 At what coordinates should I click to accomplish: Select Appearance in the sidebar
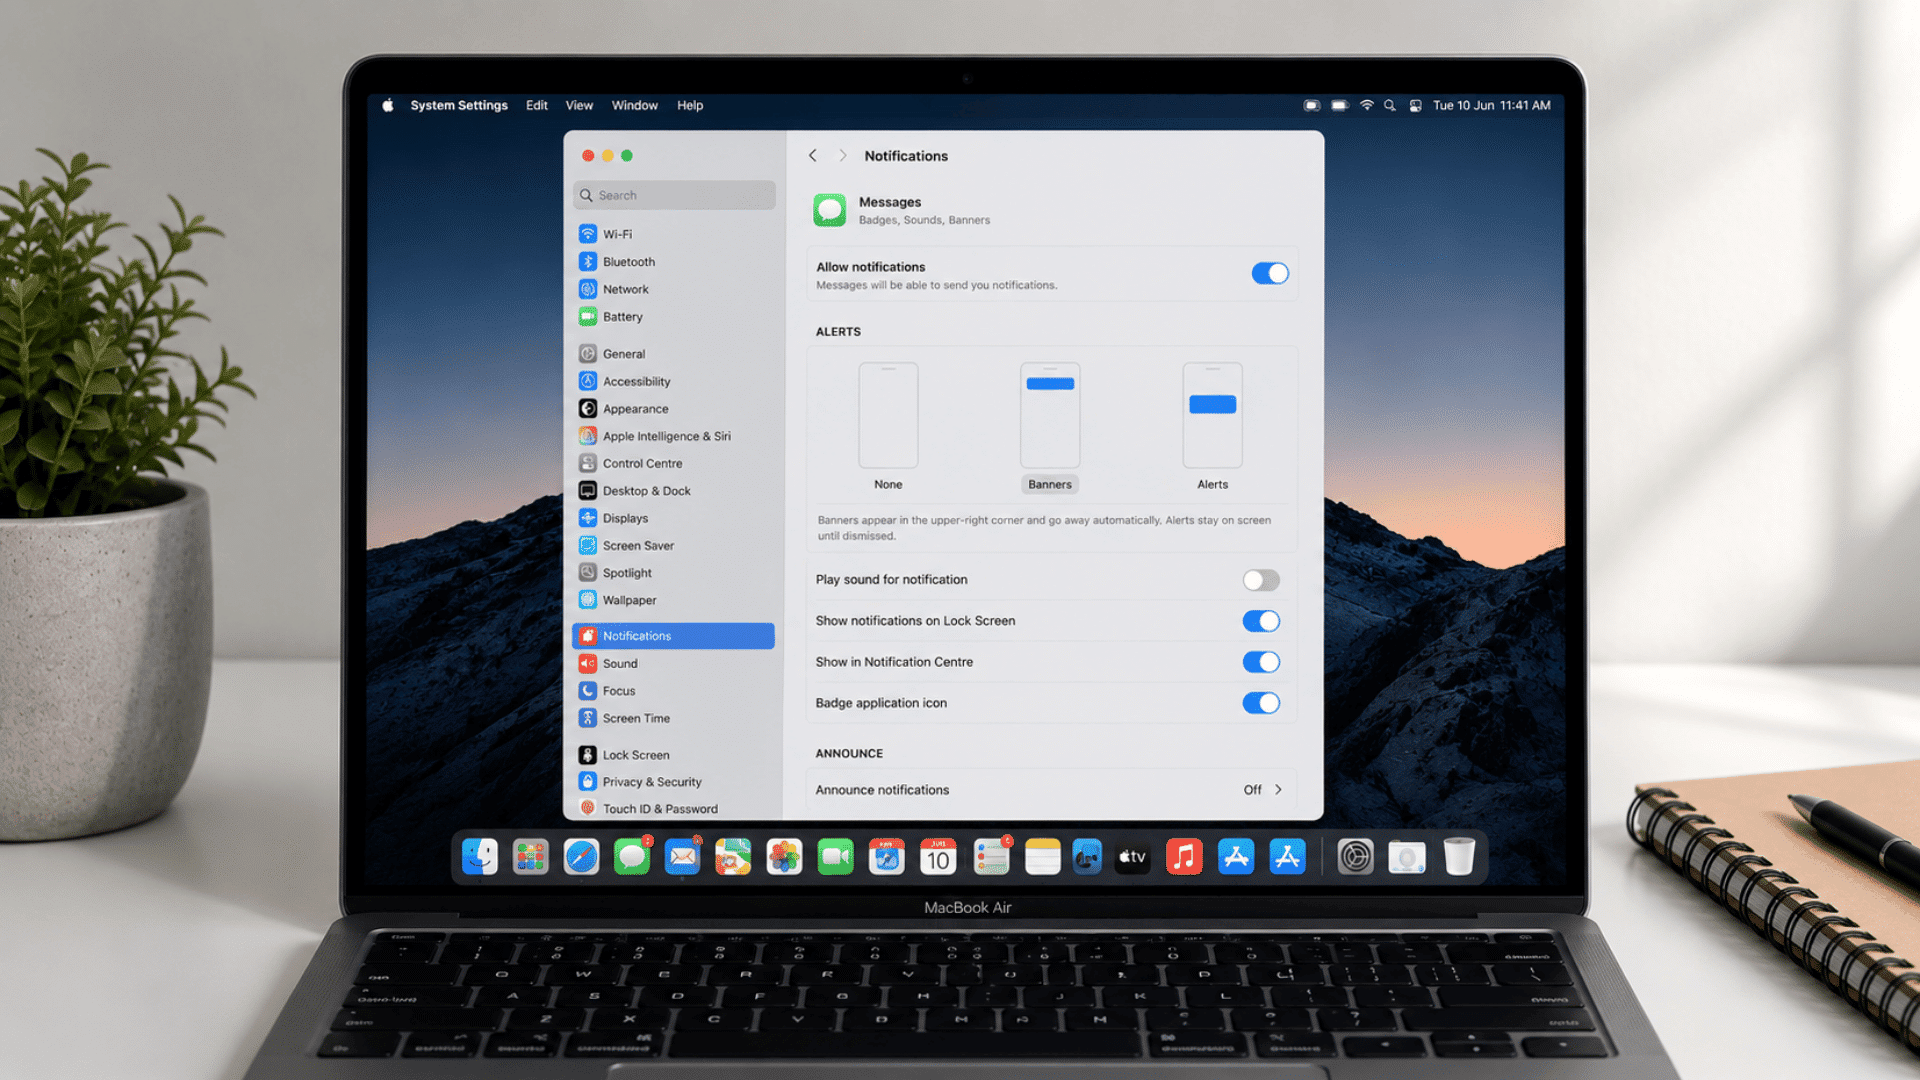[673, 409]
